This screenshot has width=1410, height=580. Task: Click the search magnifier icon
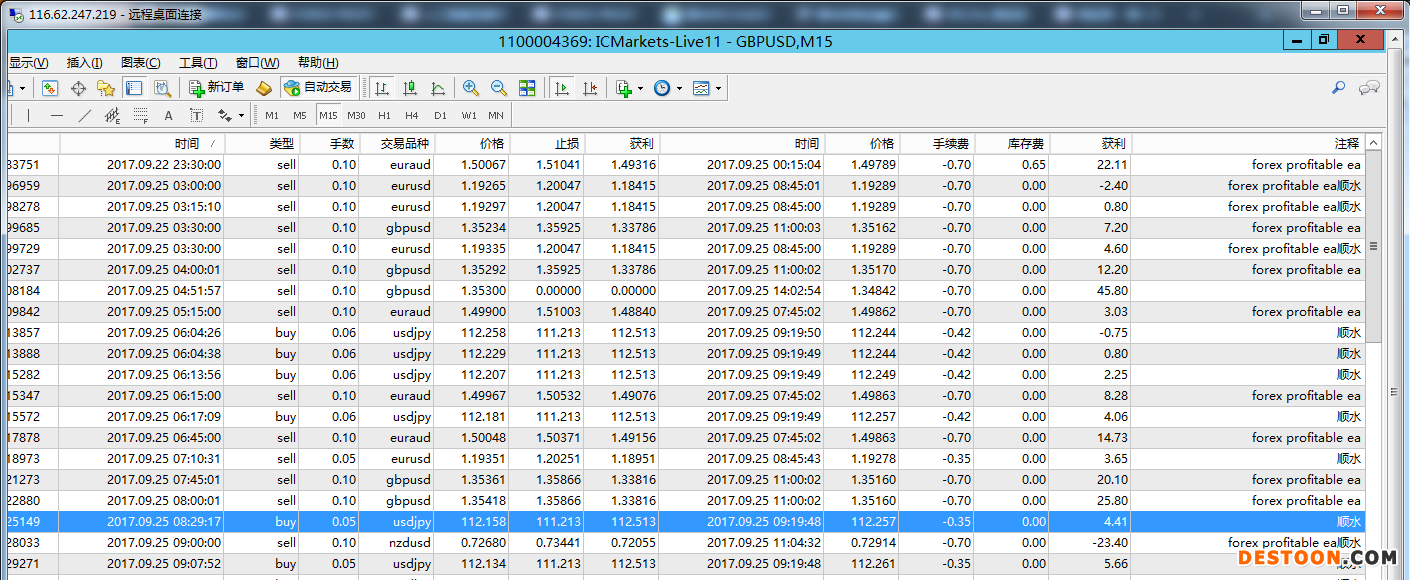coord(1338,88)
